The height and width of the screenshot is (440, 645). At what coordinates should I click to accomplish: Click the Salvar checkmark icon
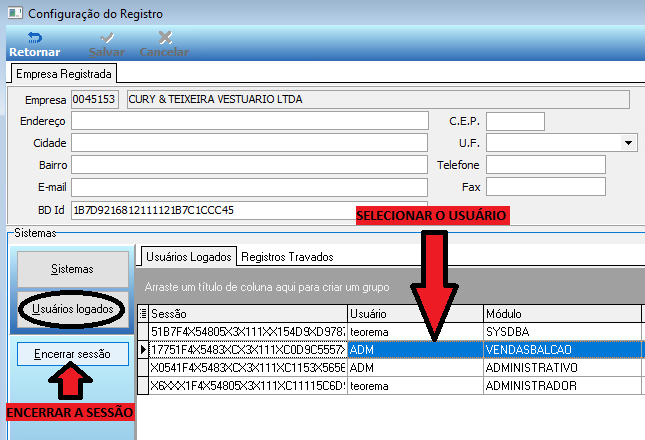[107, 38]
